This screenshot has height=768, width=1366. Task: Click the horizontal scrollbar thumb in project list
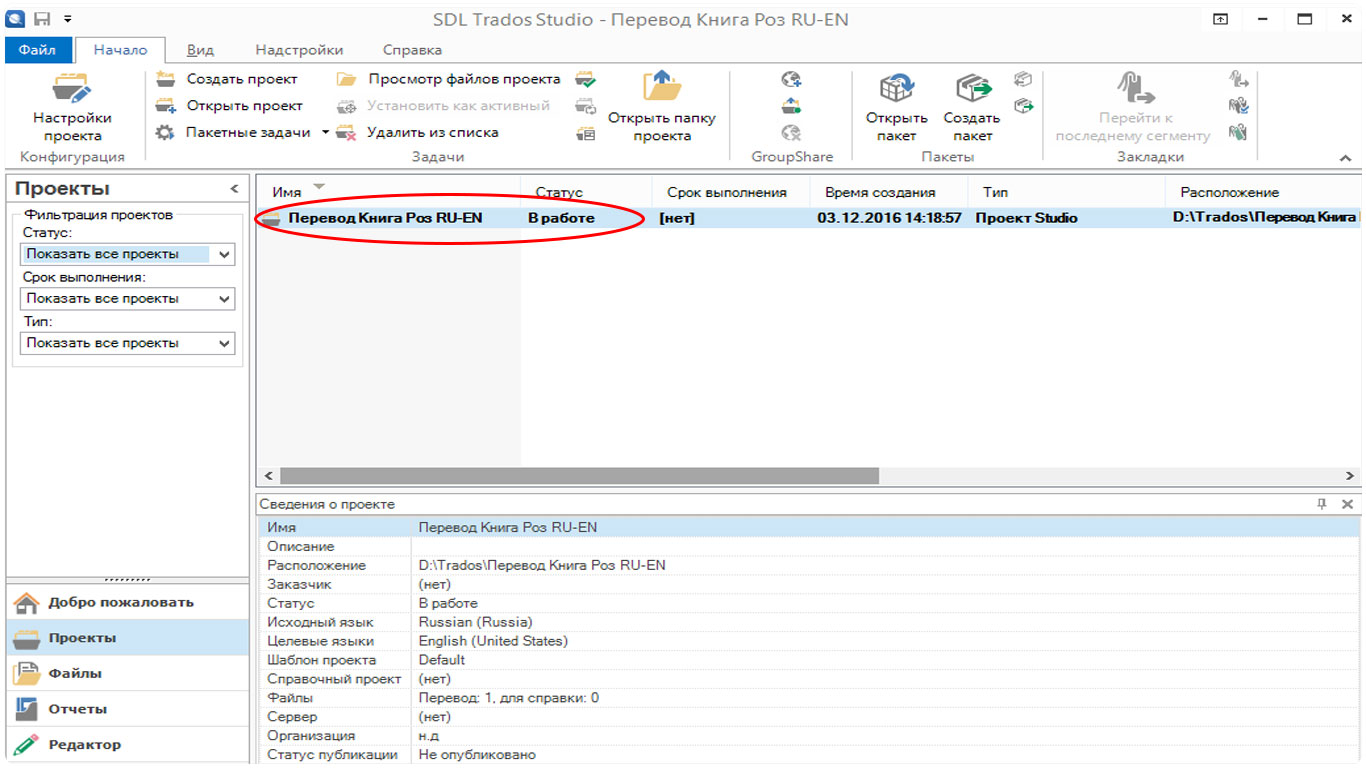pos(578,476)
